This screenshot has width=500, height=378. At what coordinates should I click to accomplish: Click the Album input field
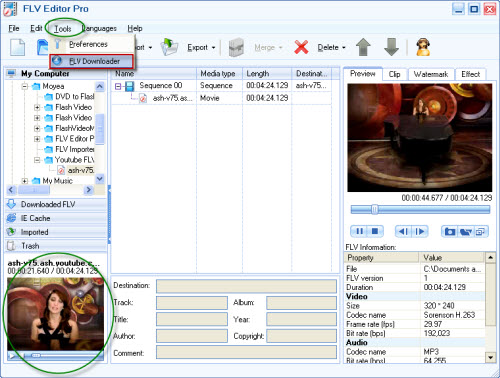click(x=301, y=303)
